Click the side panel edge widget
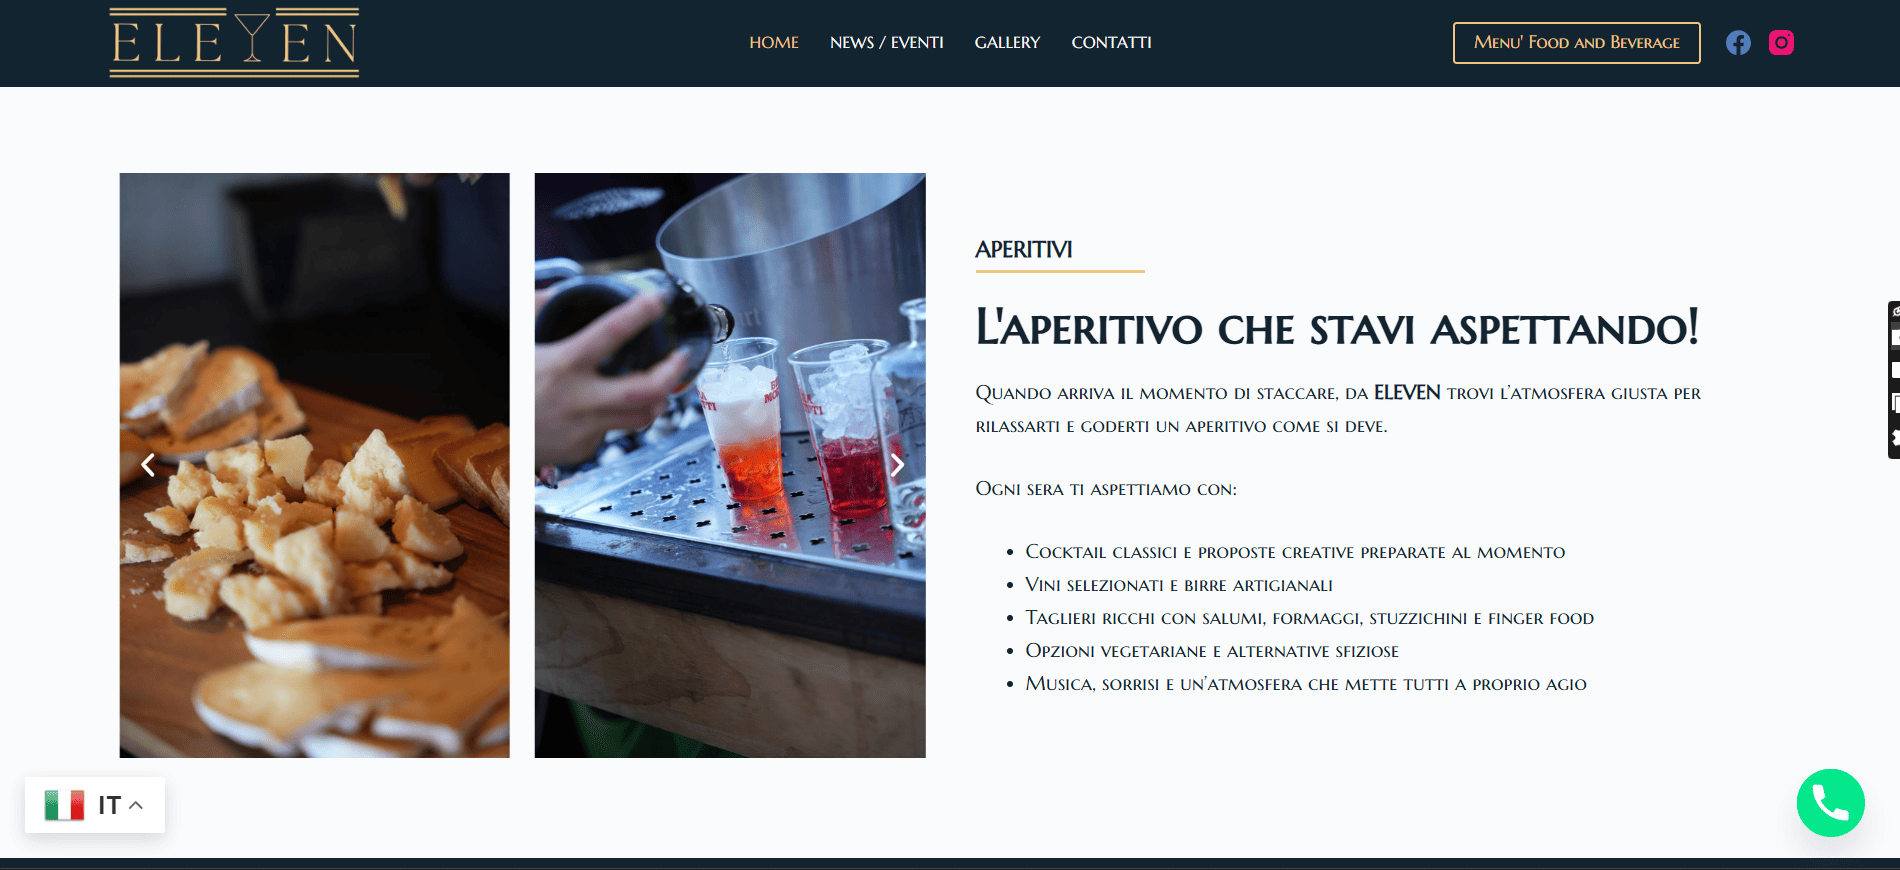The width and height of the screenshot is (1900, 870). click(1893, 380)
